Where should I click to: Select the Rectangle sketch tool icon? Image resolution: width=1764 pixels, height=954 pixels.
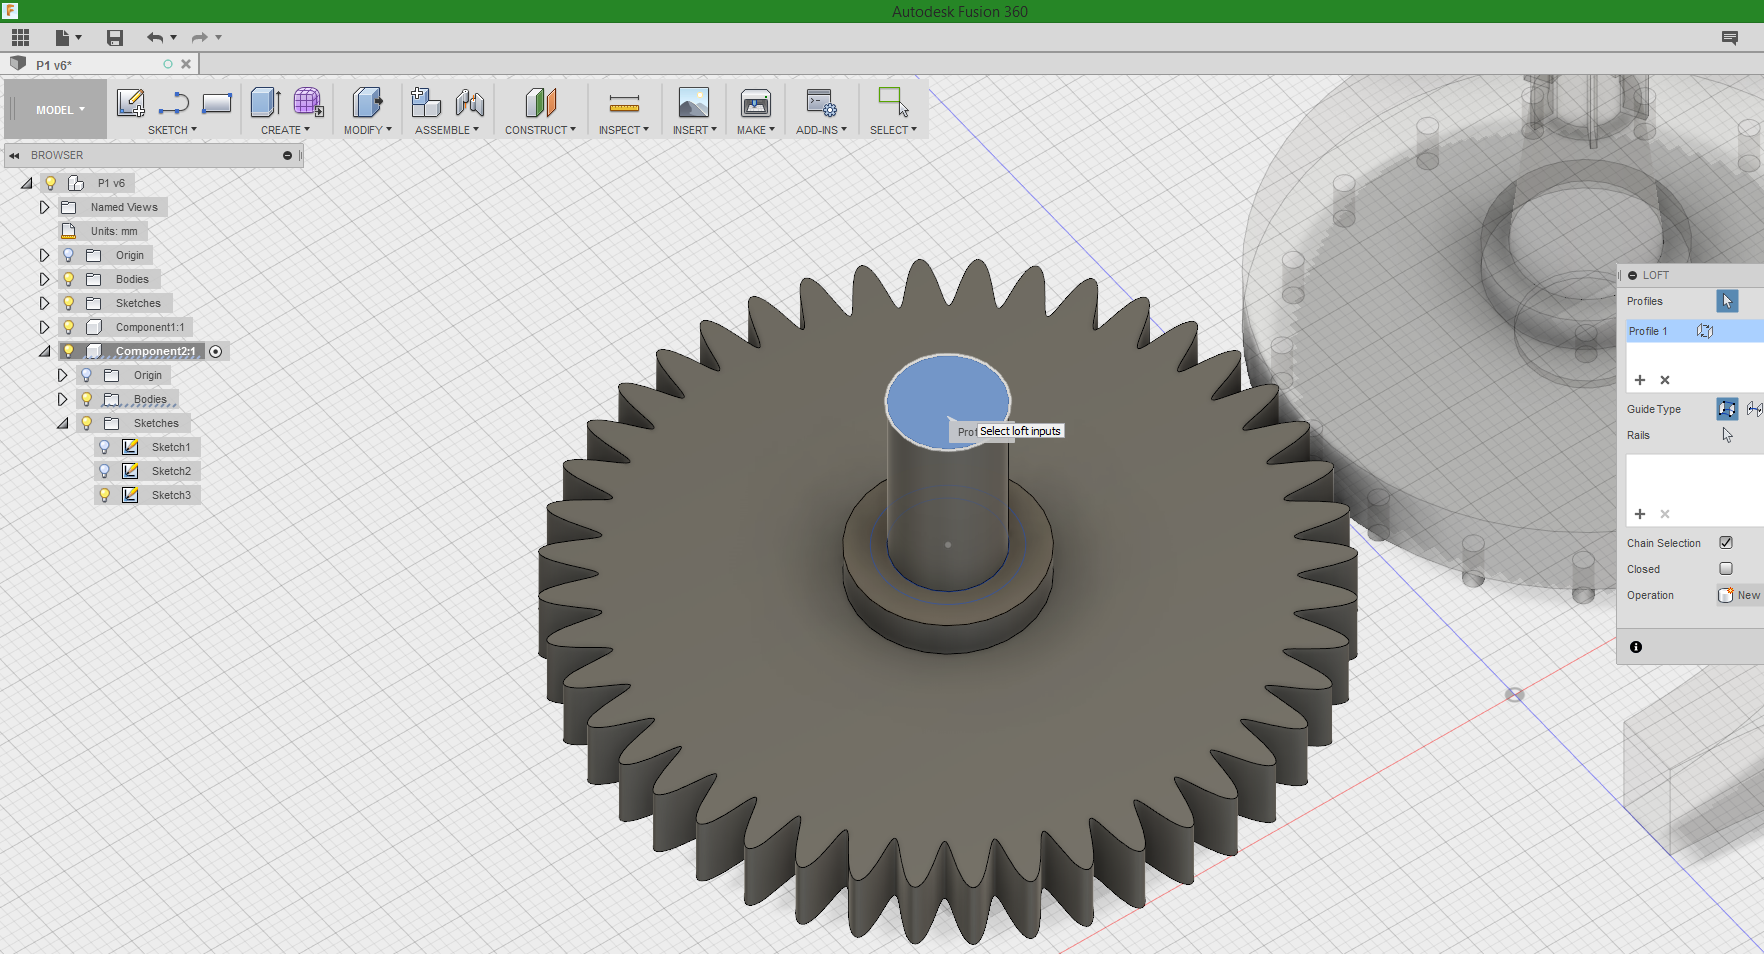pyautogui.click(x=217, y=103)
